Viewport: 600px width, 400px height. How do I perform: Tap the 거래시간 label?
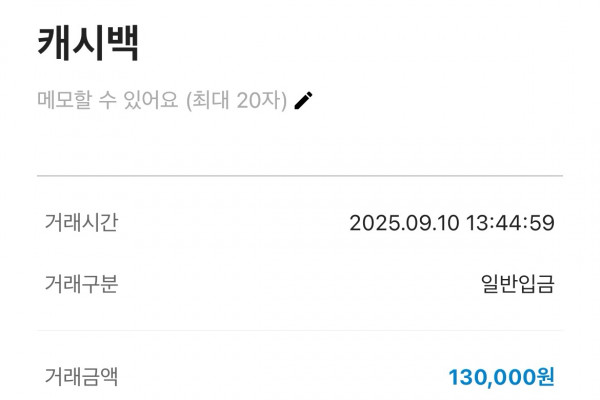(82, 222)
